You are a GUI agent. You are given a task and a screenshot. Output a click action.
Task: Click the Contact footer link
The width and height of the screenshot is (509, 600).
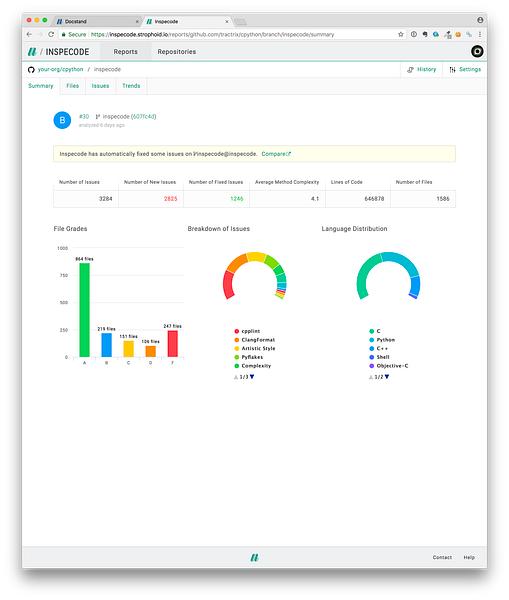442,558
